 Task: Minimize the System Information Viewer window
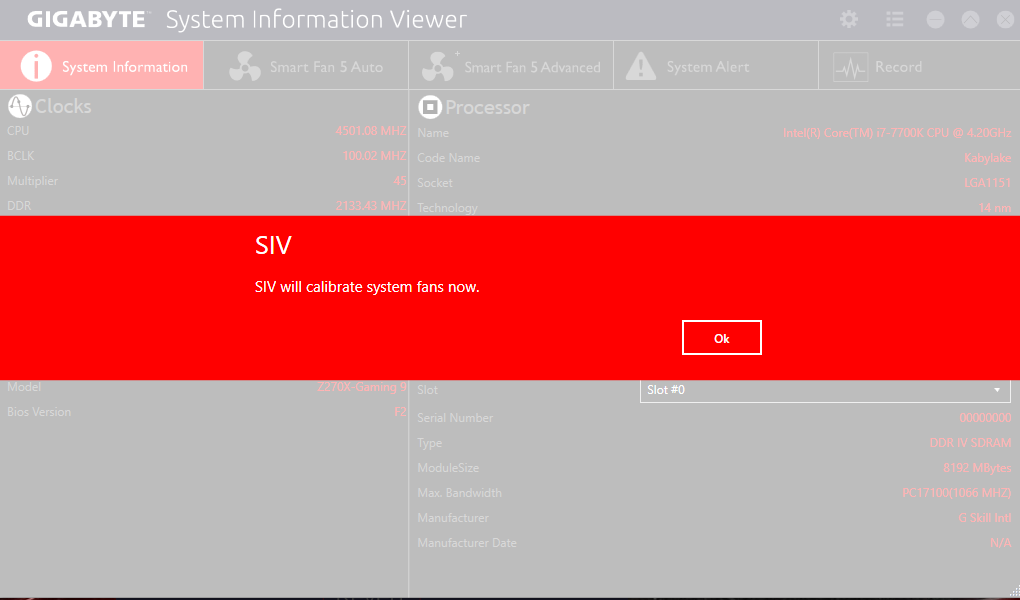(935, 20)
